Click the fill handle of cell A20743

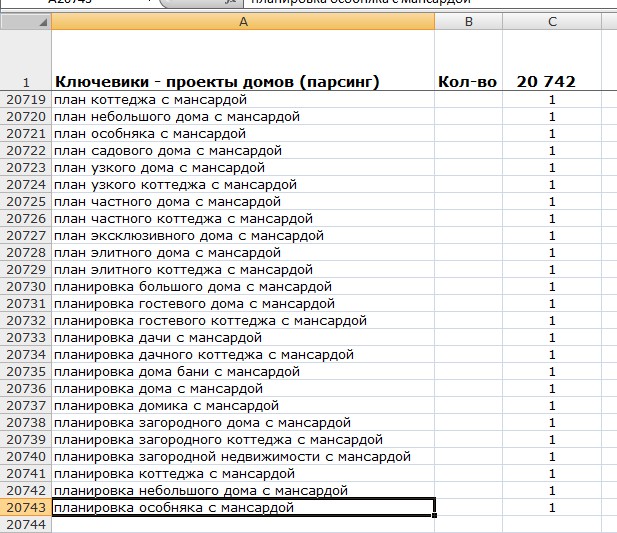coord(434,515)
